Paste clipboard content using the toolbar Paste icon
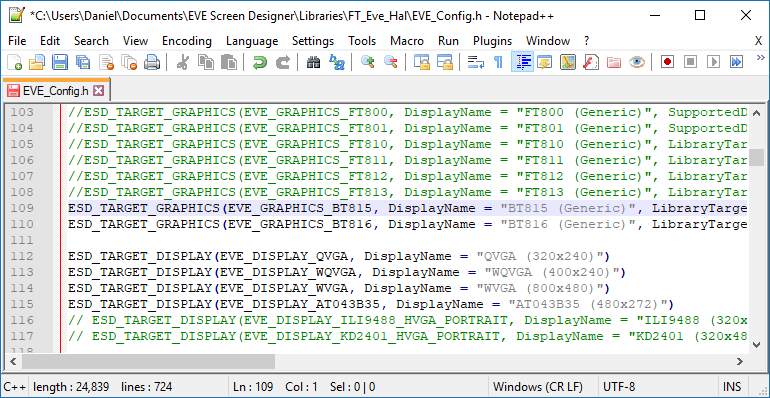 pyautogui.click(x=228, y=62)
